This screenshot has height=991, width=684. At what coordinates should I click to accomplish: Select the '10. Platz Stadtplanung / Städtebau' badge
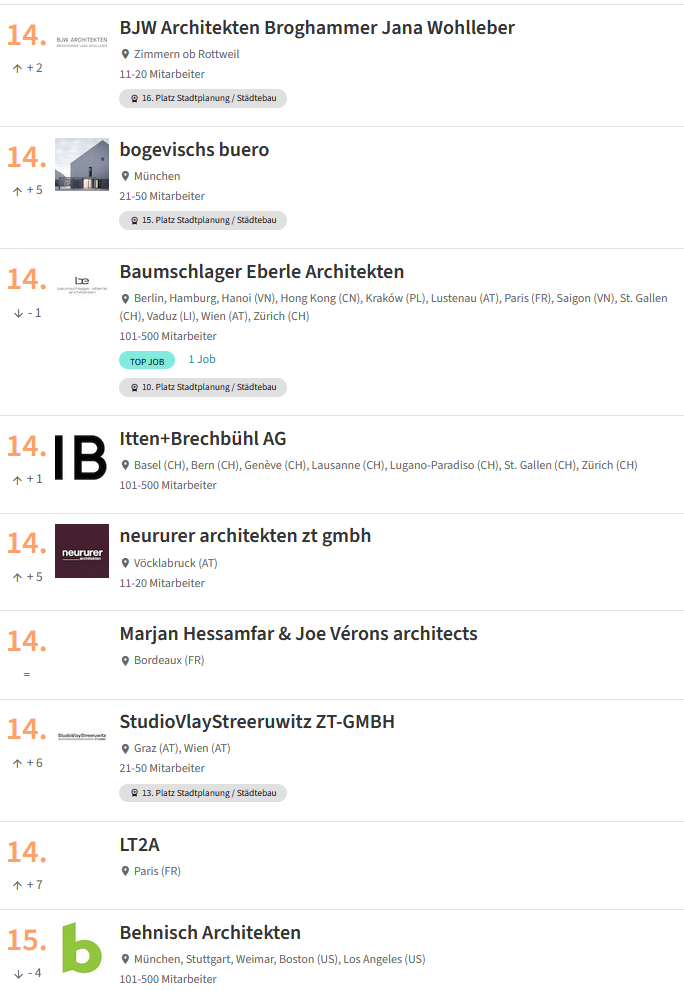click(203, 387)
